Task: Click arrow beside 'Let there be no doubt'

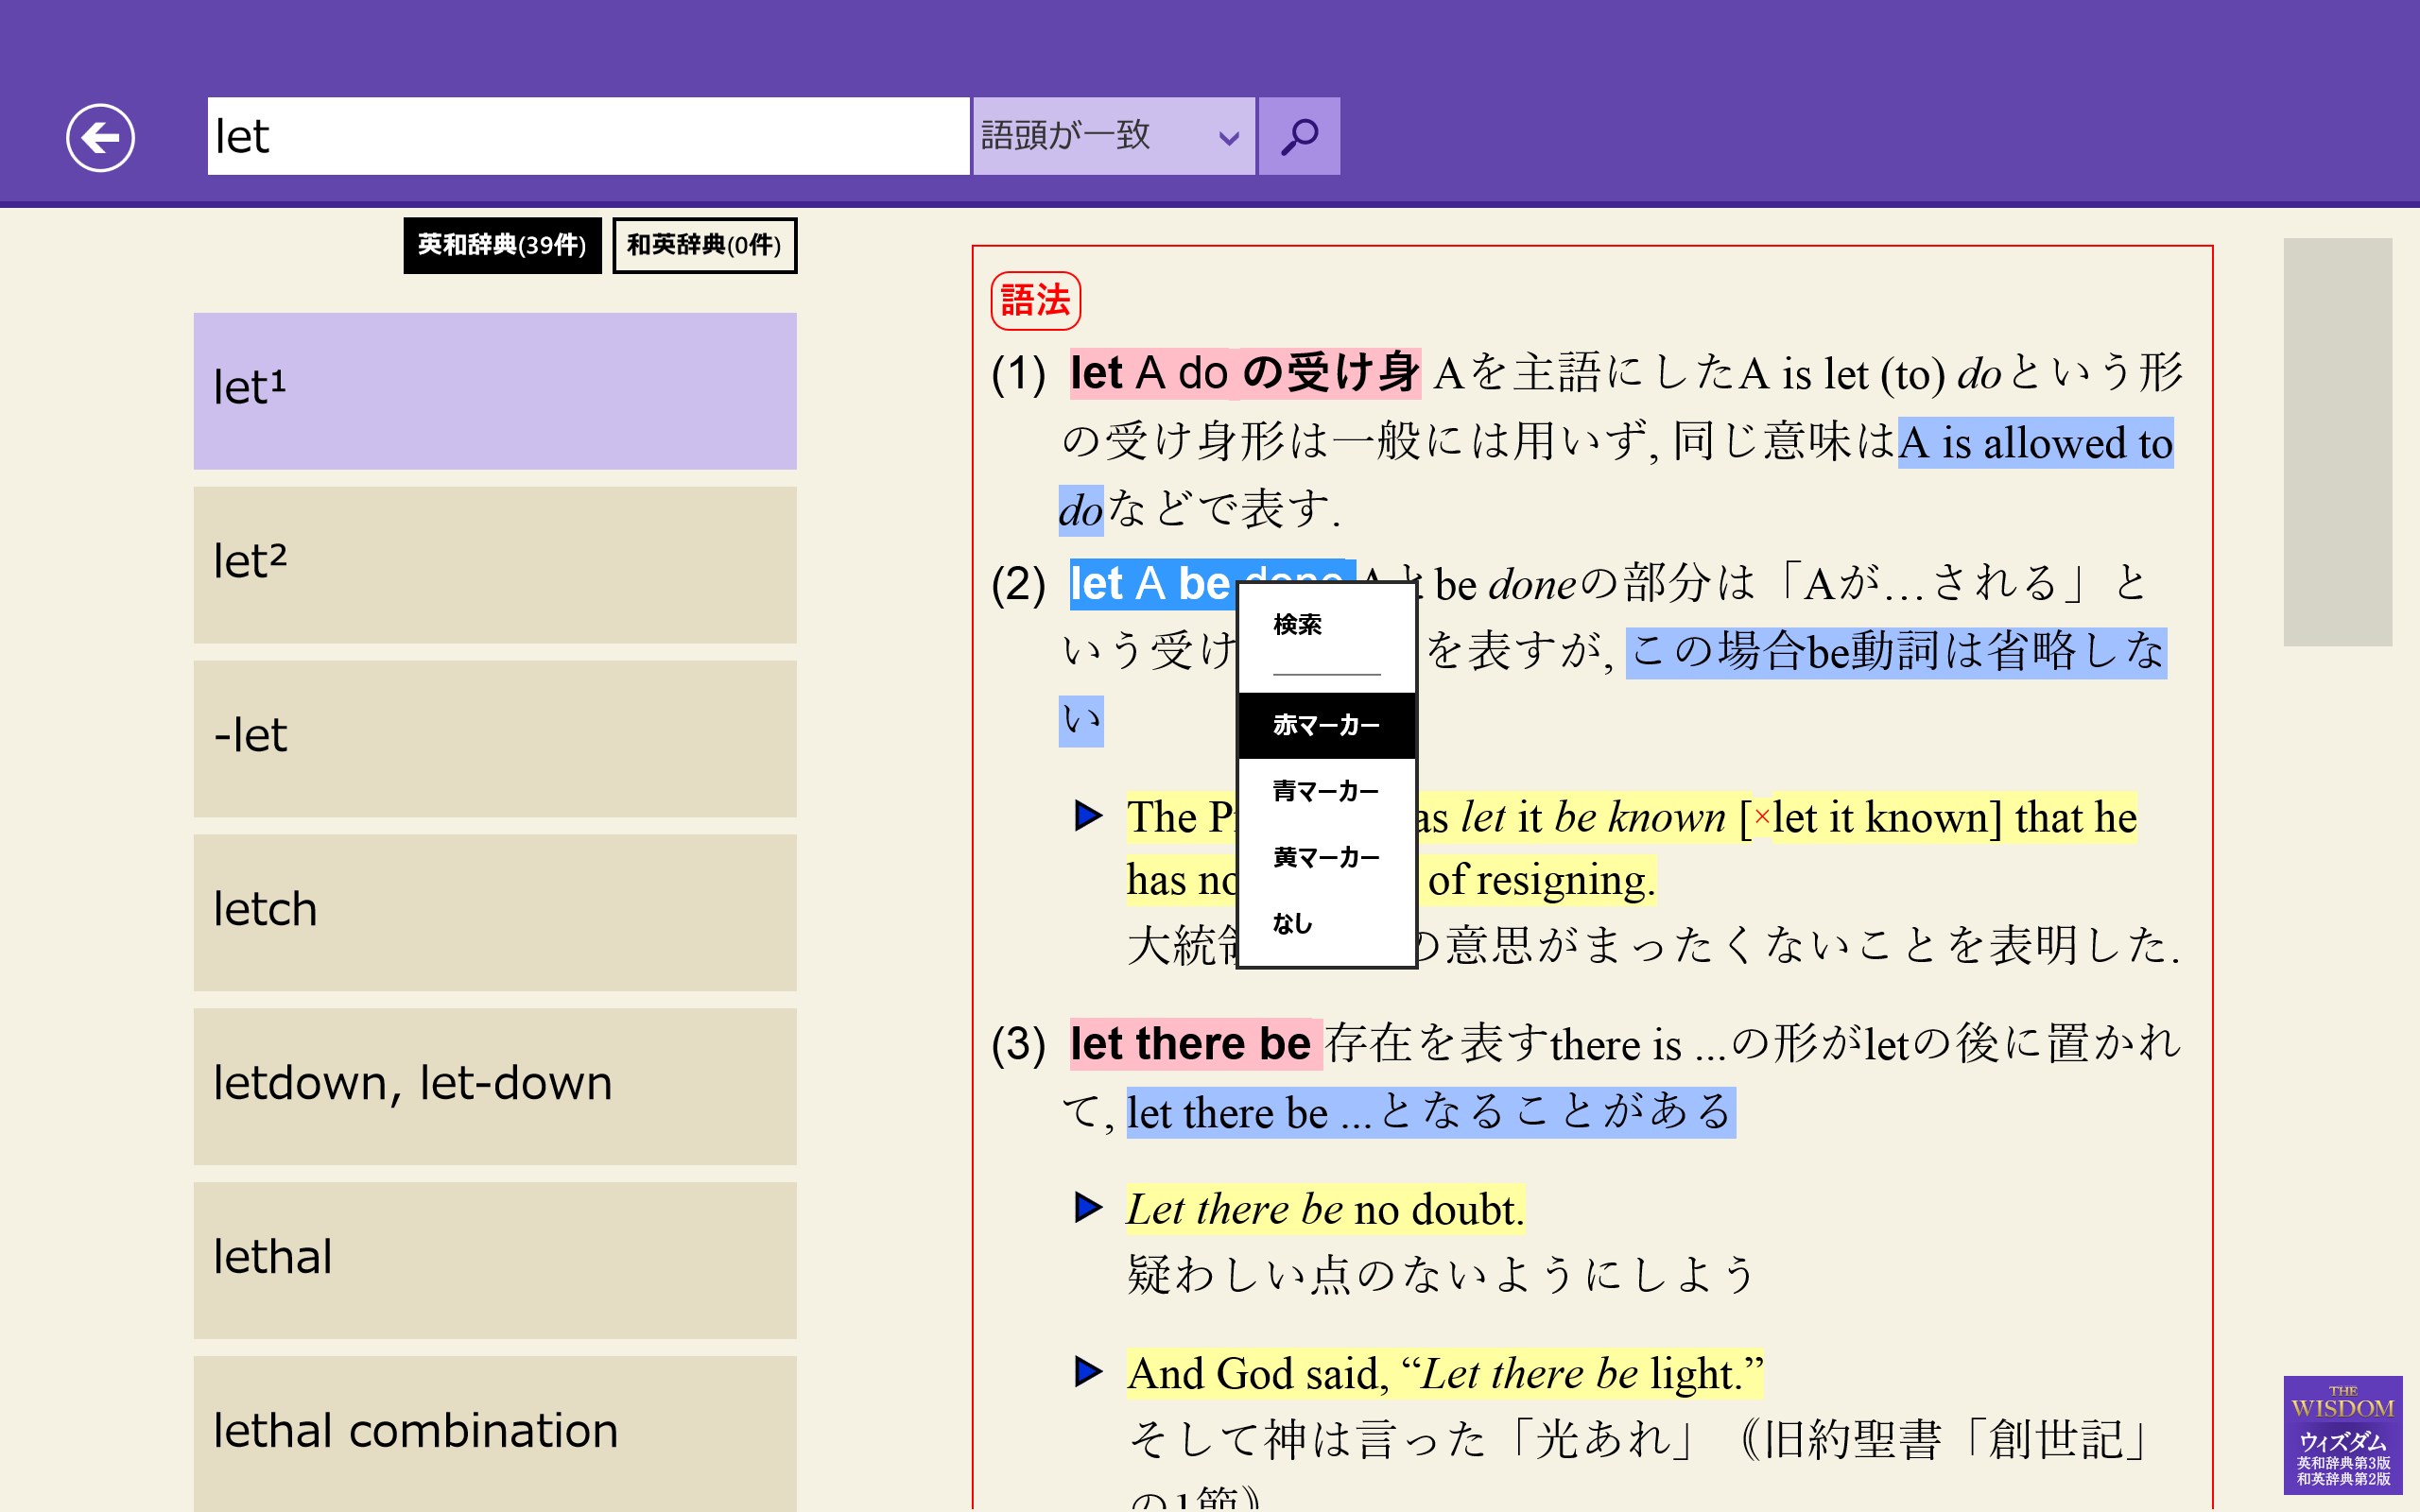Action: point(1088,1207)
